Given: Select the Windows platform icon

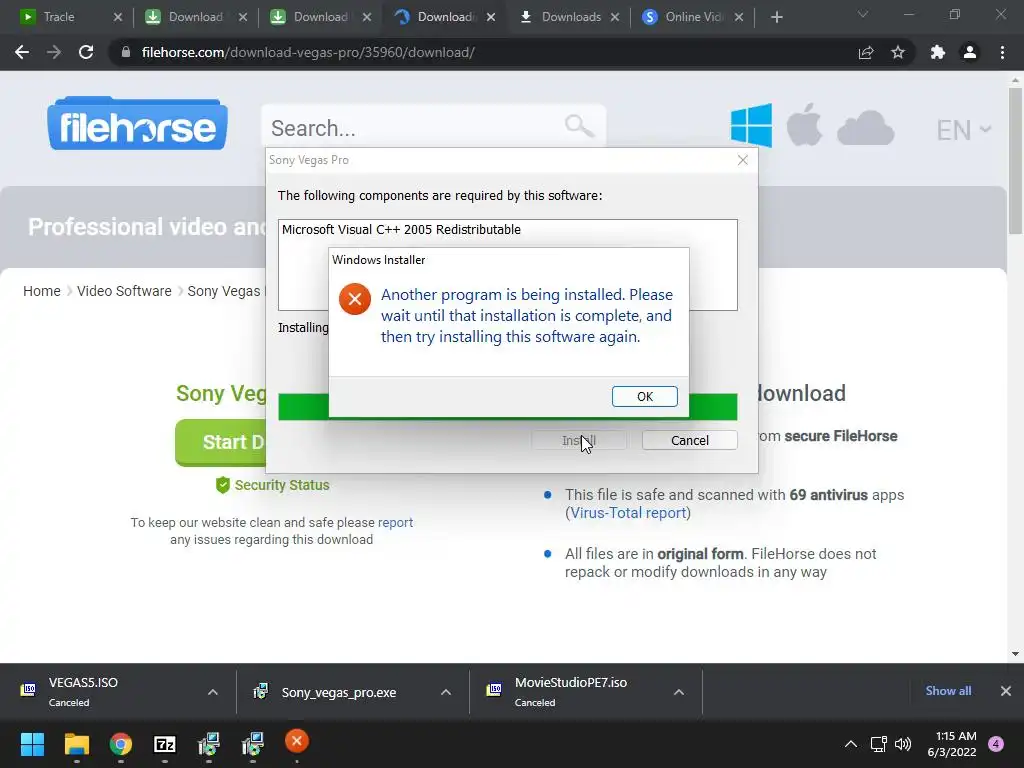Looking at the screenshot, I should 751,125.
